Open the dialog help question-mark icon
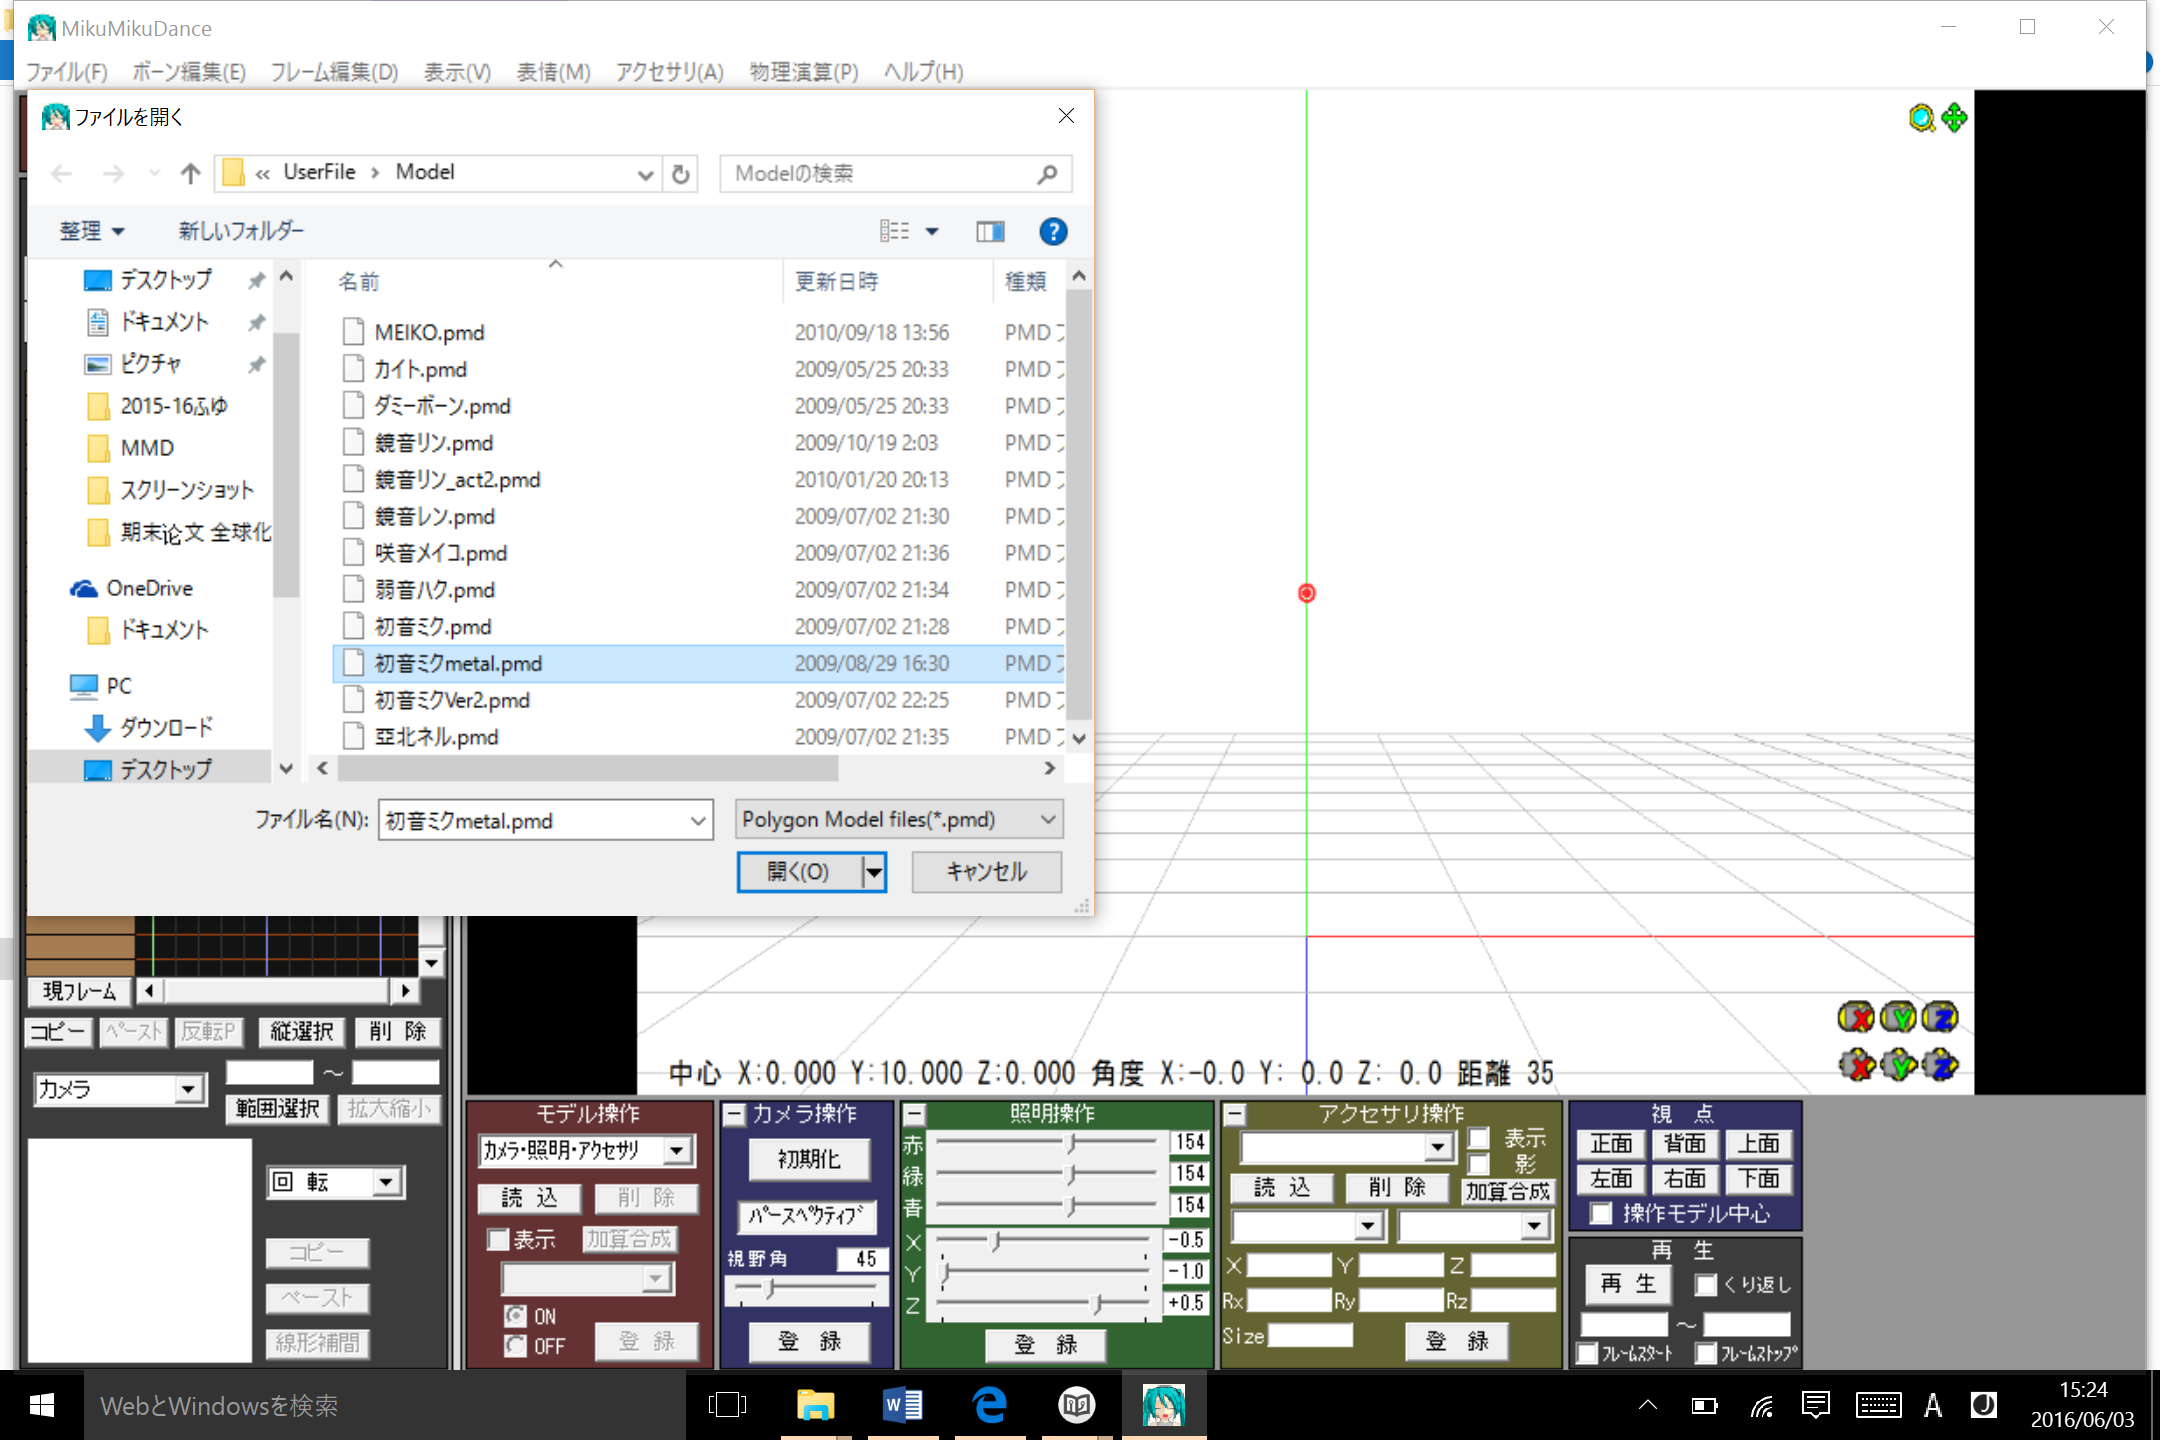The height and width of the screenshot is (1440, 2160). click(x=1052, y=232)
